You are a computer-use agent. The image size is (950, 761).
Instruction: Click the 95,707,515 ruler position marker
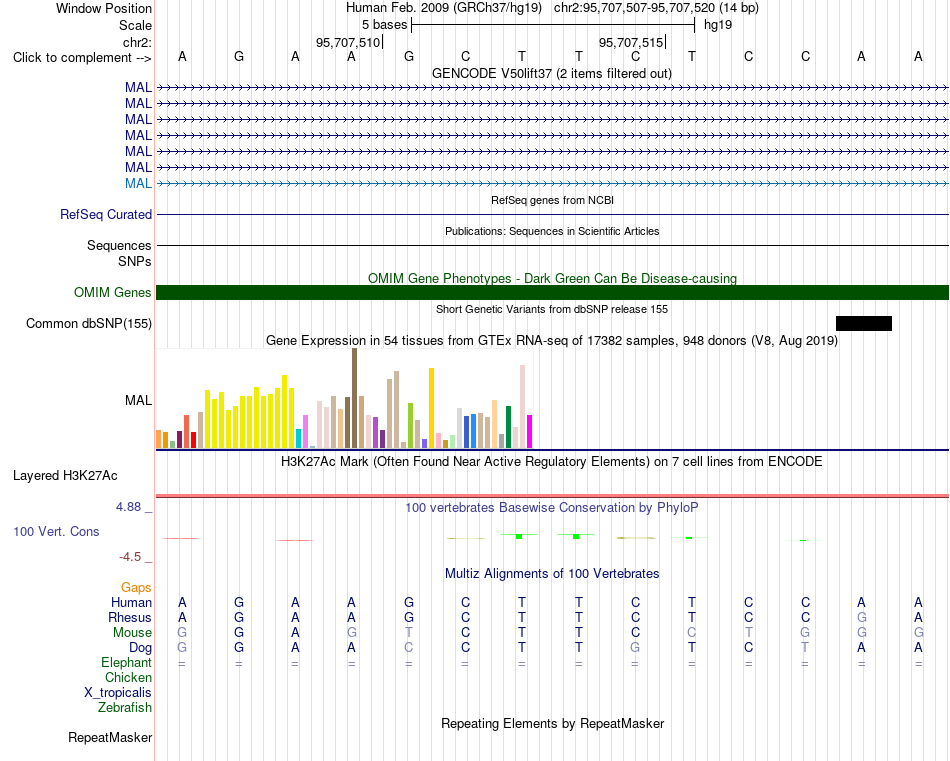click(632, 42)
